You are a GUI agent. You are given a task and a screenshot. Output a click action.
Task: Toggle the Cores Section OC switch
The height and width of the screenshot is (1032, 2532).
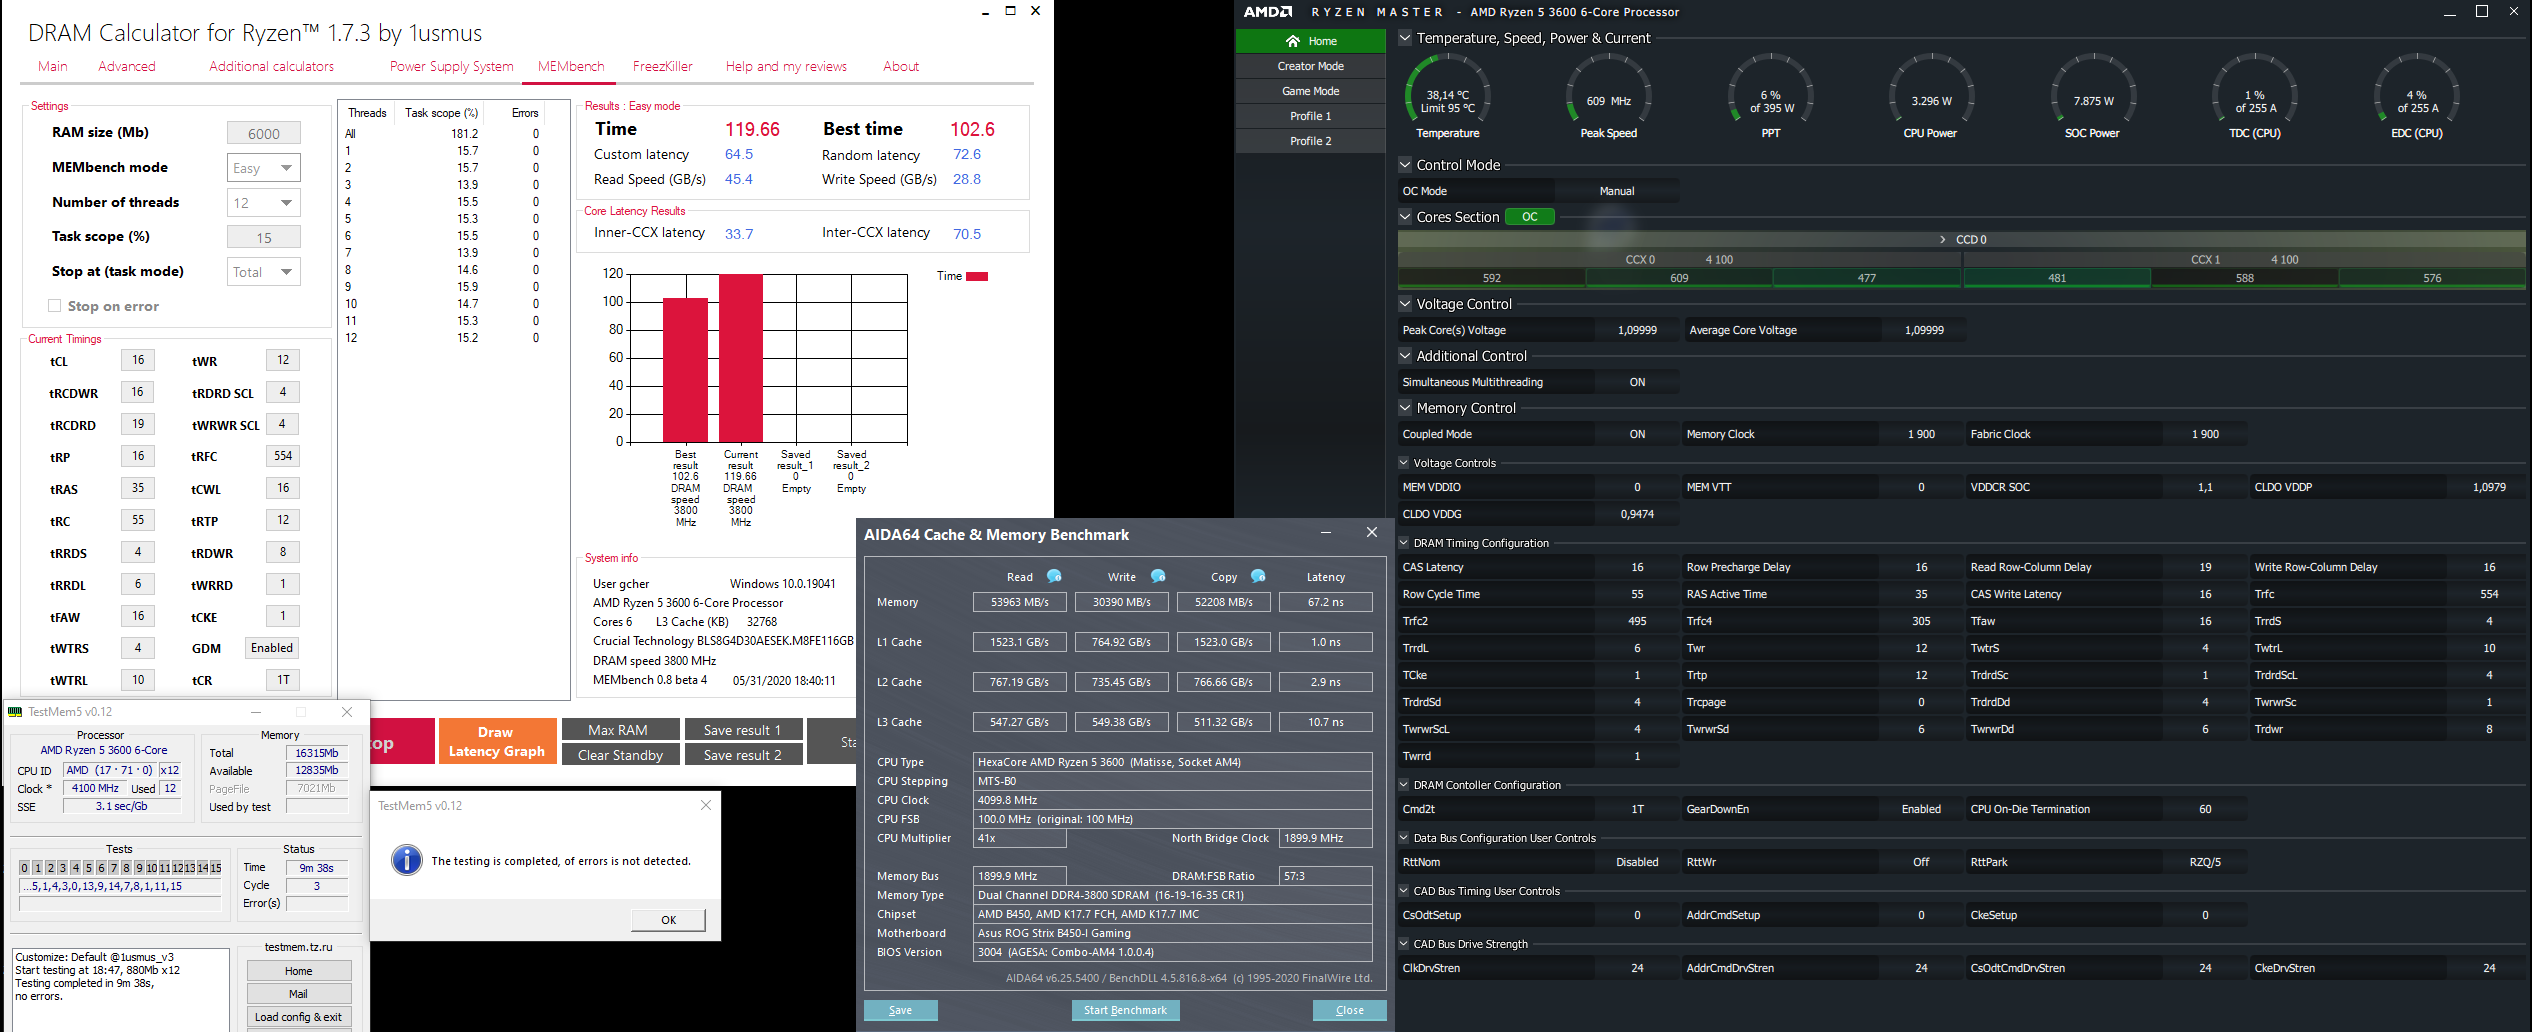1530,217
